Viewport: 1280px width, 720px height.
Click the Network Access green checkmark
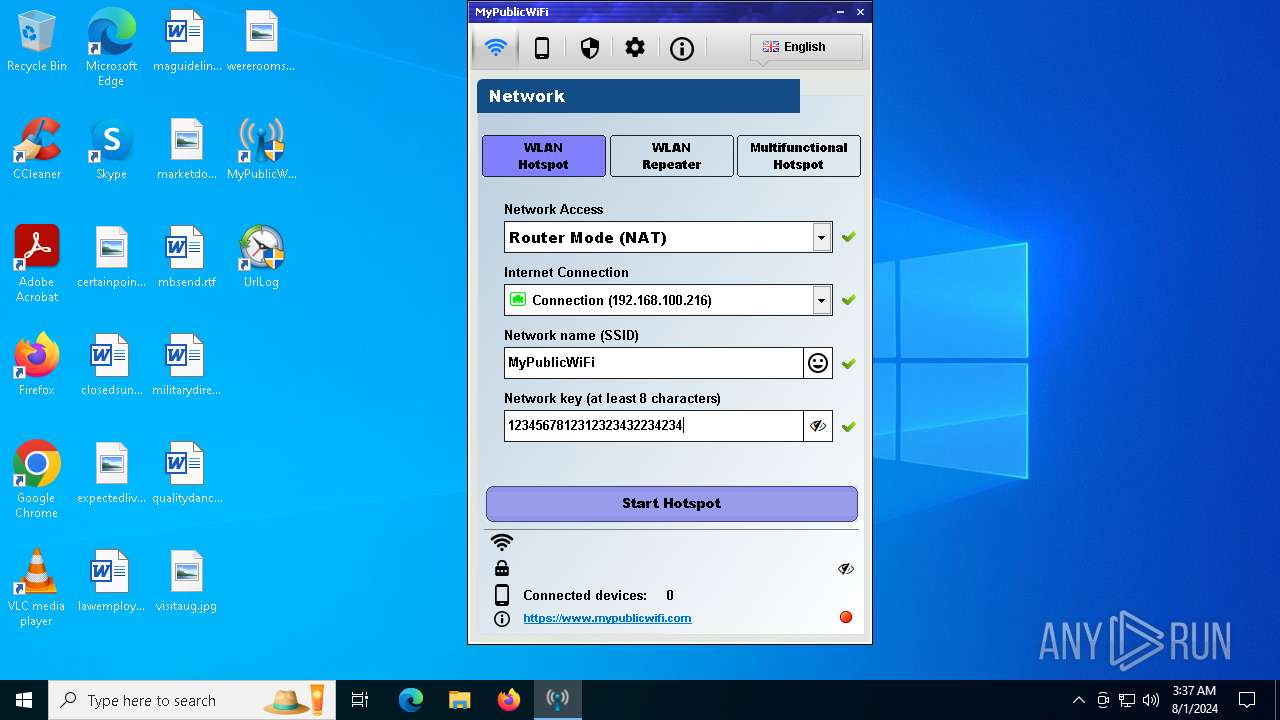coord(849,237)
